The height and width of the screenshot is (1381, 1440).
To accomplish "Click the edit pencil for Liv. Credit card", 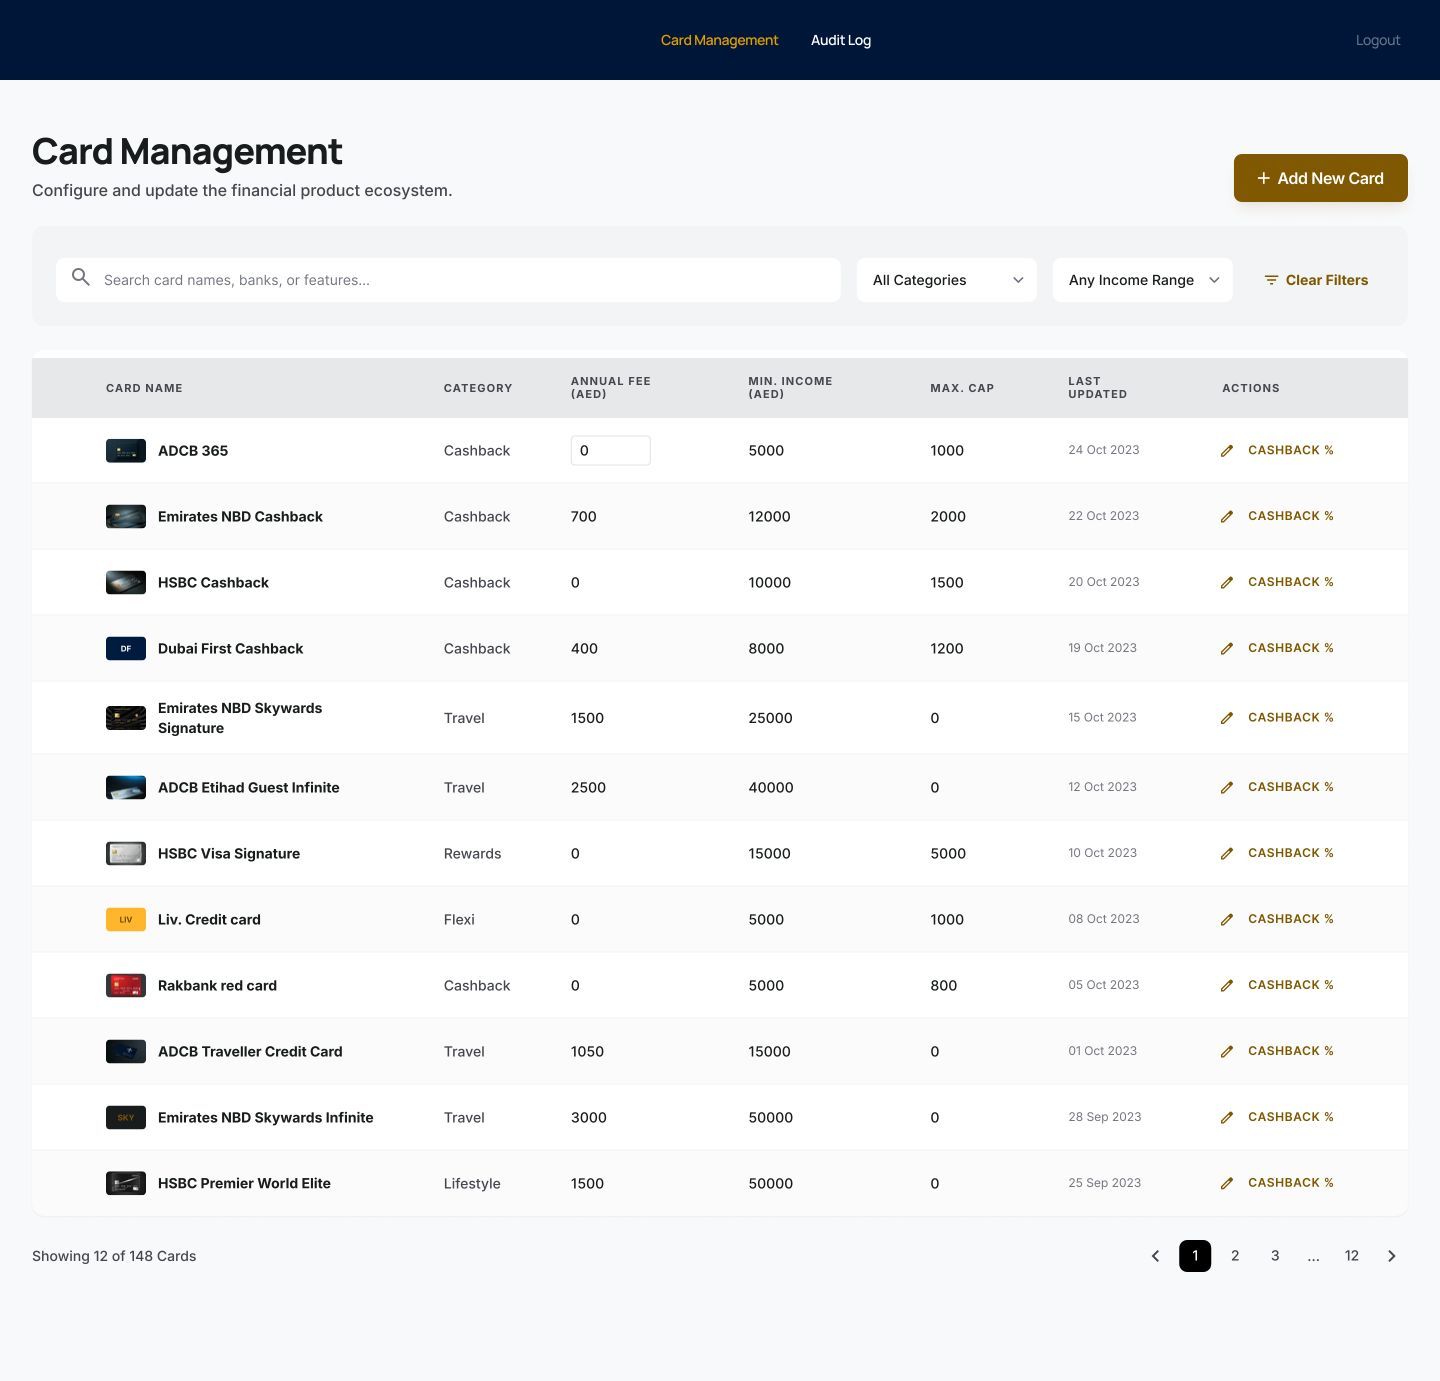I will pyautogui.click(x=1227, y=920).
